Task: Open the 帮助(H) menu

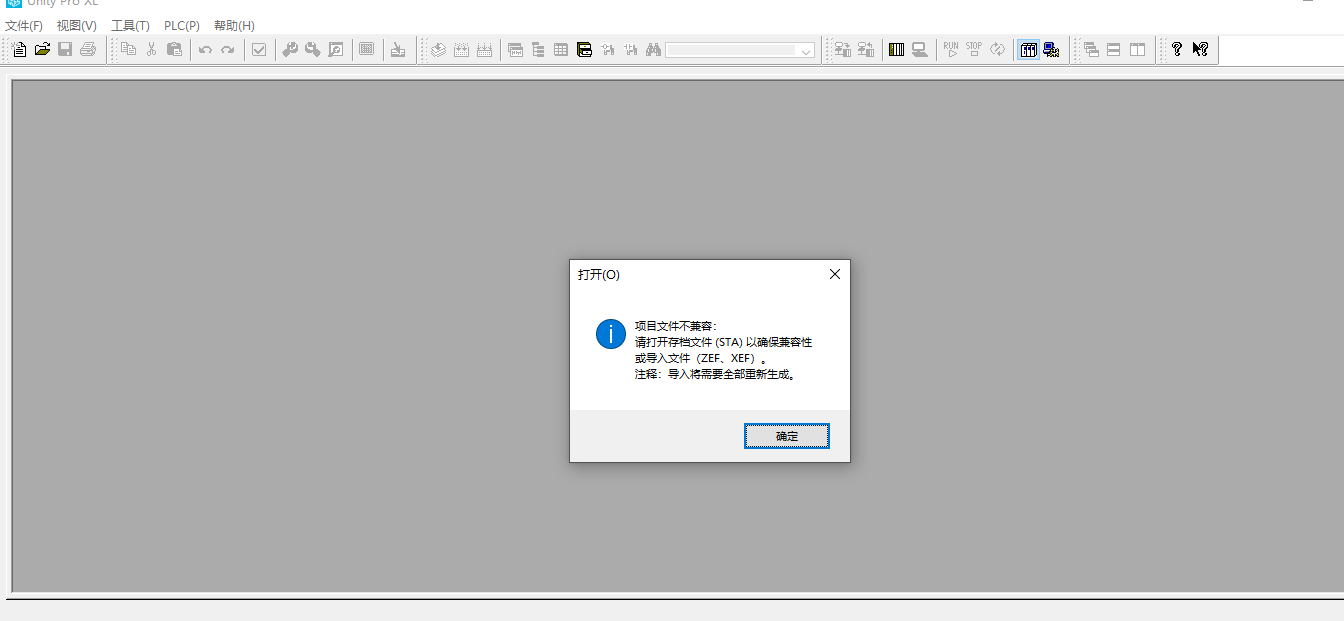Action: (x=234, y=25)
